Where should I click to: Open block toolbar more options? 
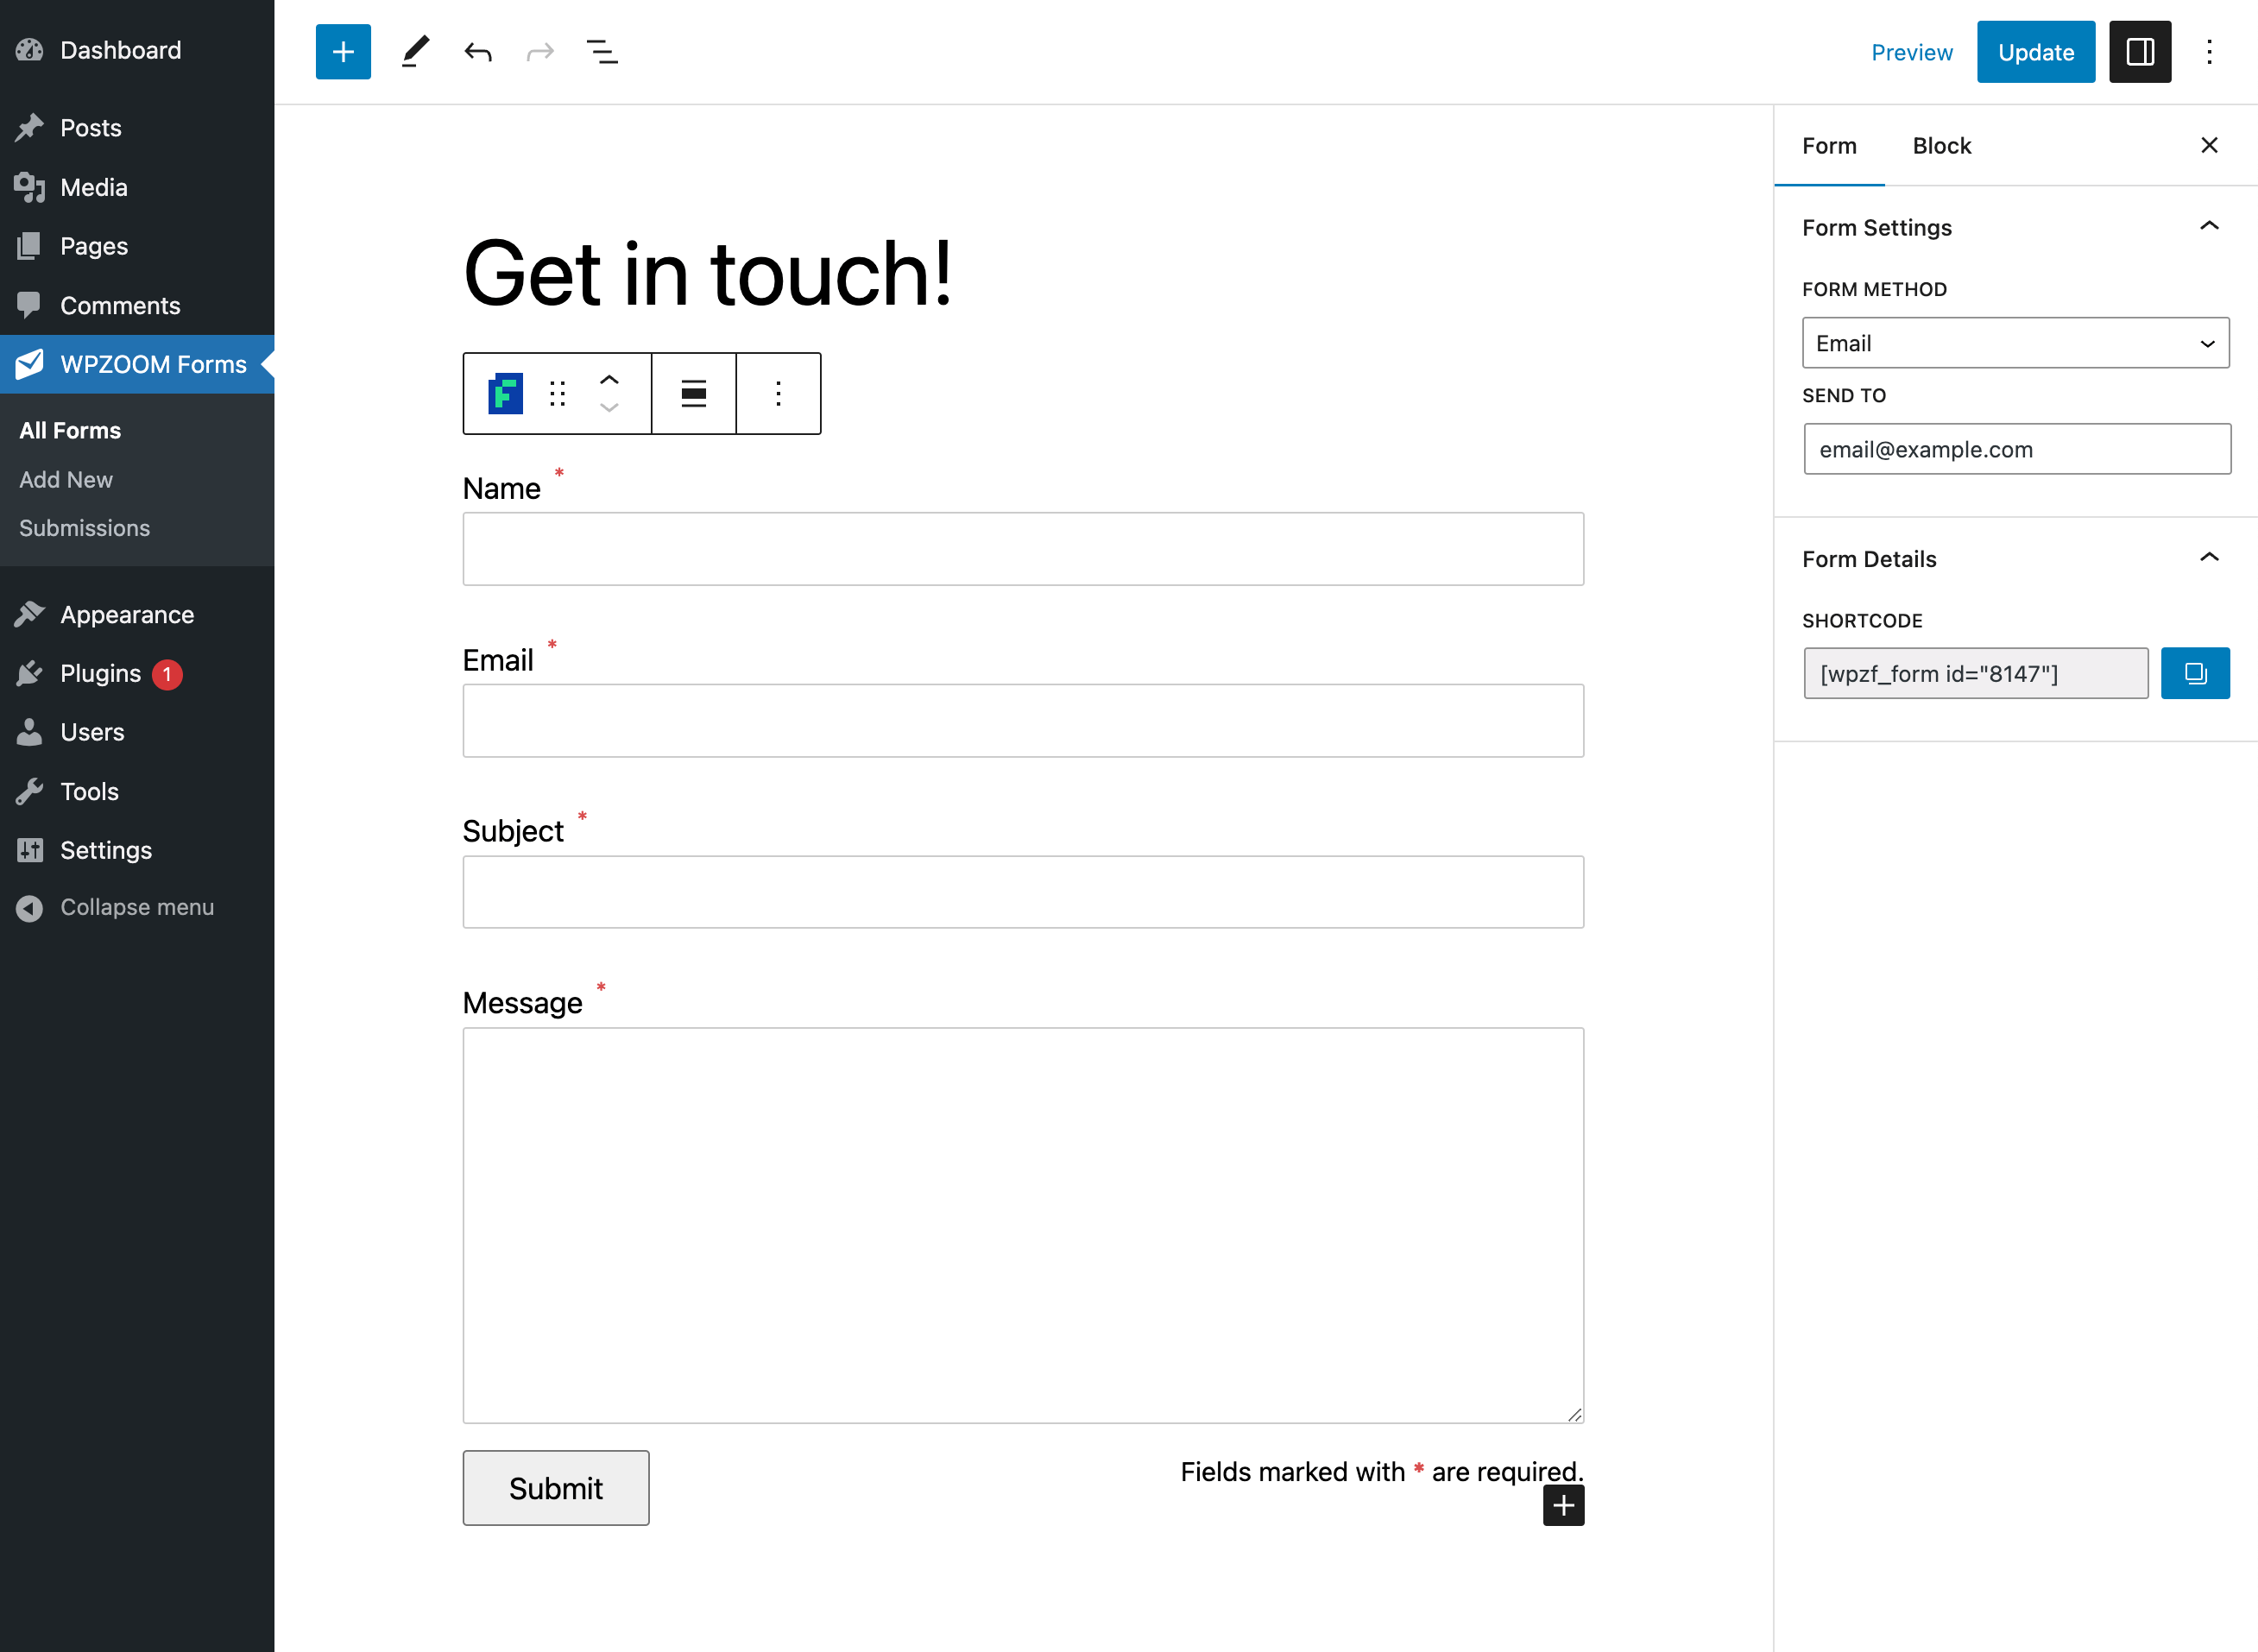(778, 394)
